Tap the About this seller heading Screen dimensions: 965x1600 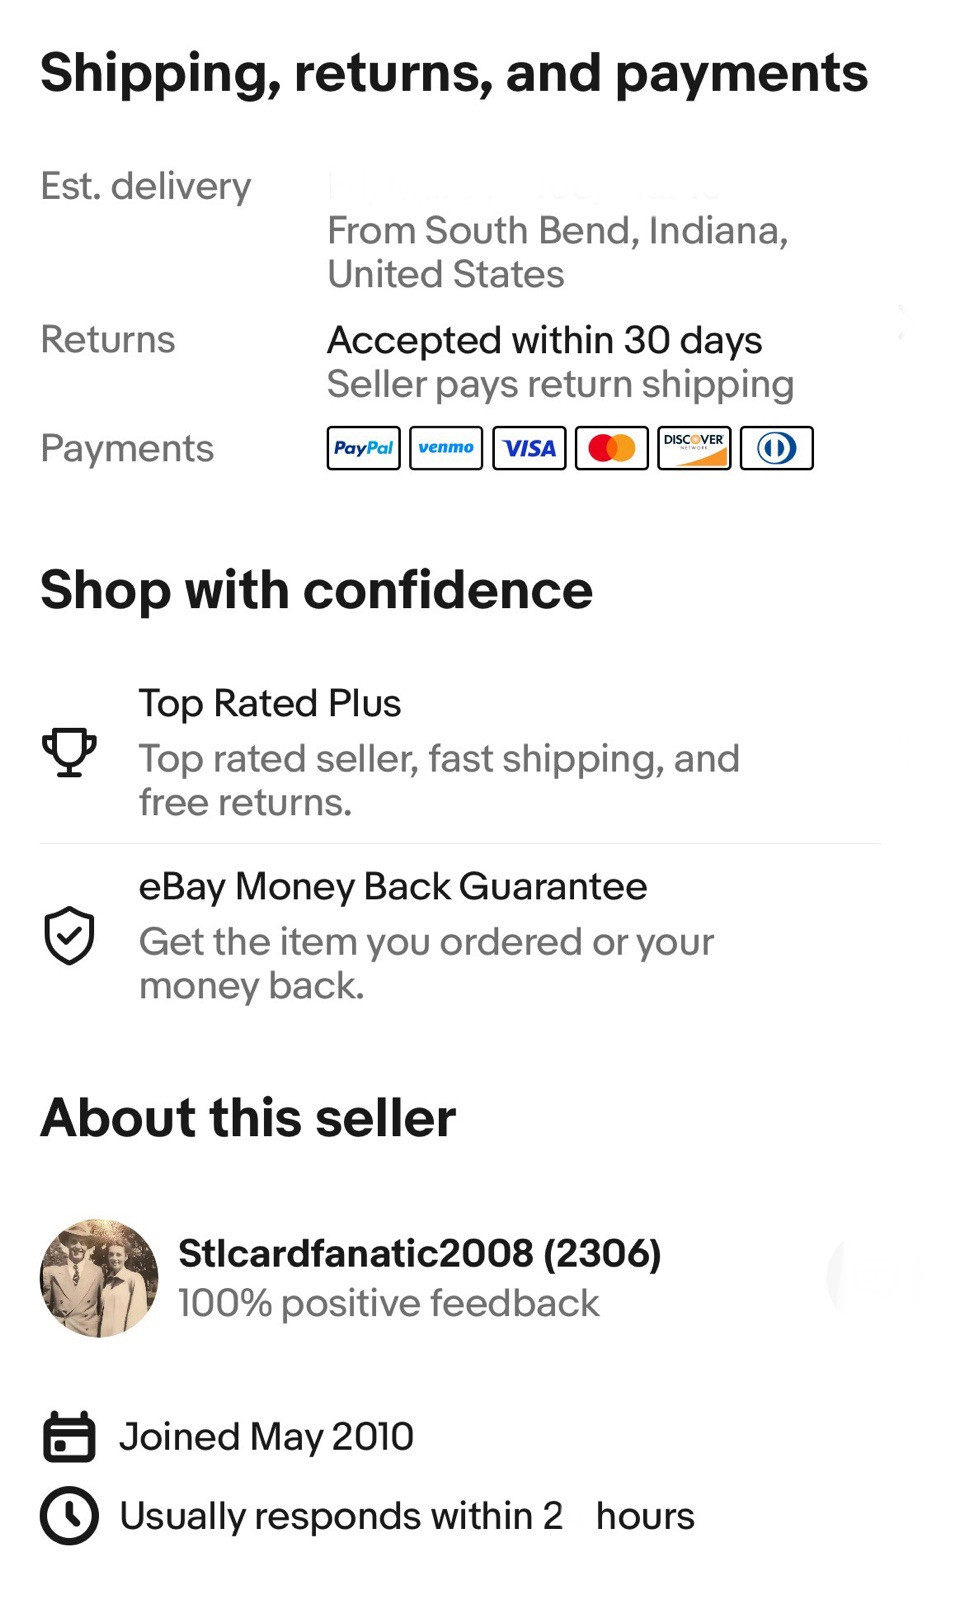pyautogui.click(x=248, y=1117)
